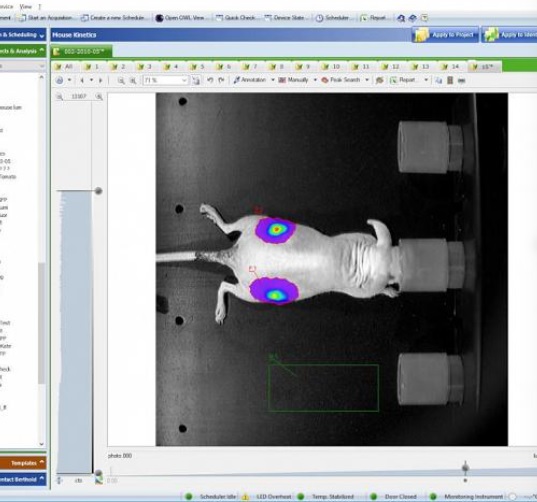This screenshot has width=537, height=502.
Task: Switch to image tab 10
Action: click(331, 66)
